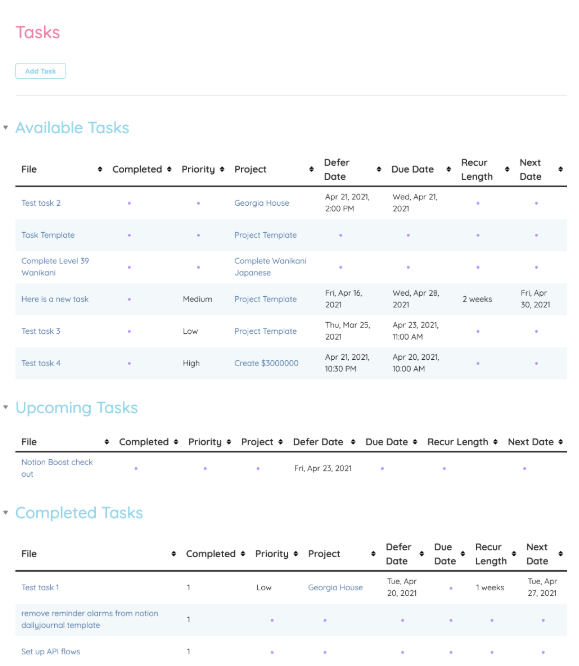The height and width of the screenshot is (666, 579).
Task: Open the Create $3000000 project link
Action: (x=266, y=363)
